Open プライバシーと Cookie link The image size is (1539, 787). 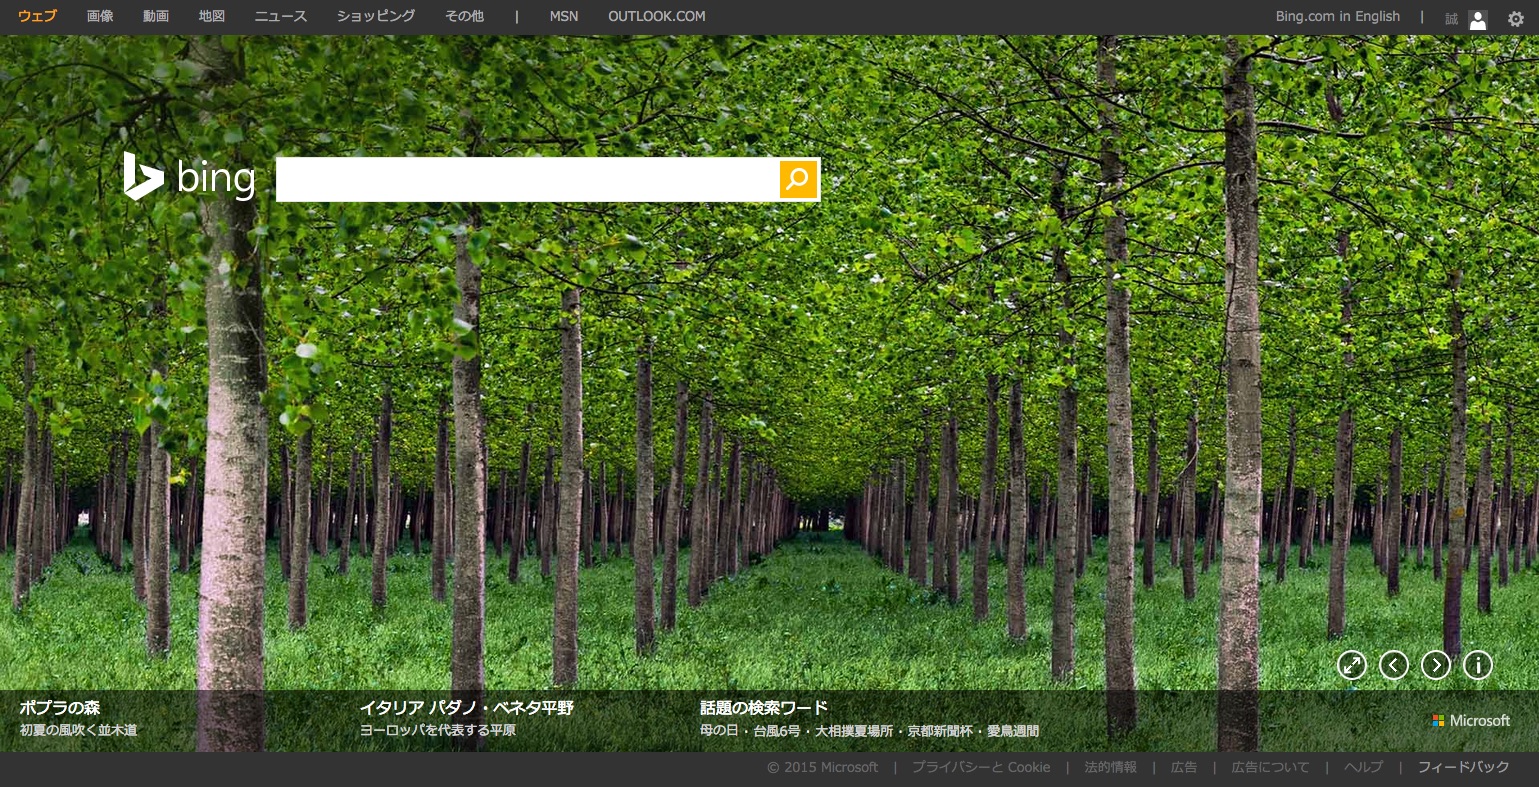pyautogui.click(x=980, y=767)
